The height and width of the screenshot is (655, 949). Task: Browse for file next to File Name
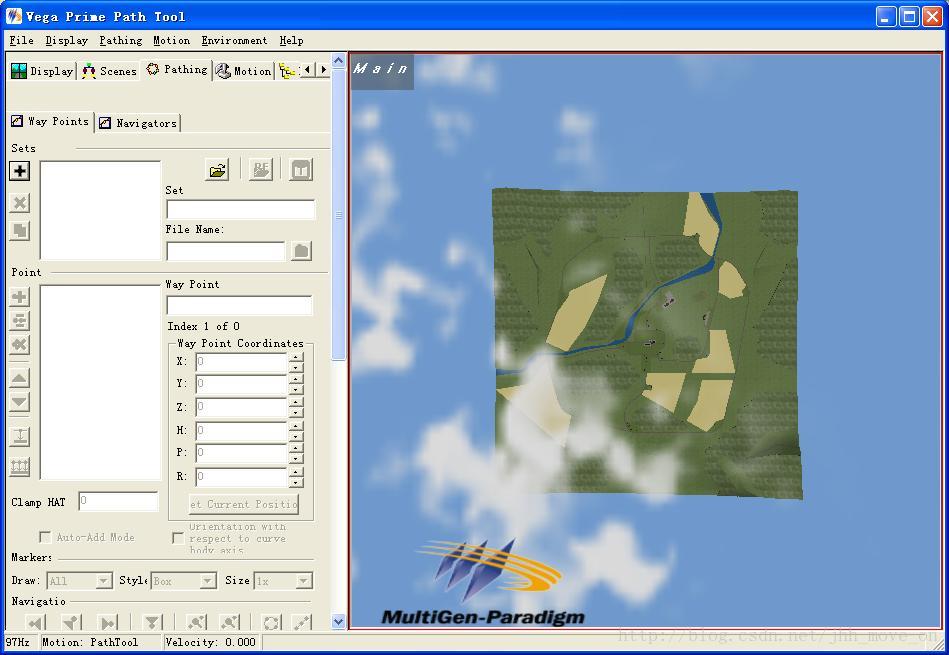click(301, 251)
